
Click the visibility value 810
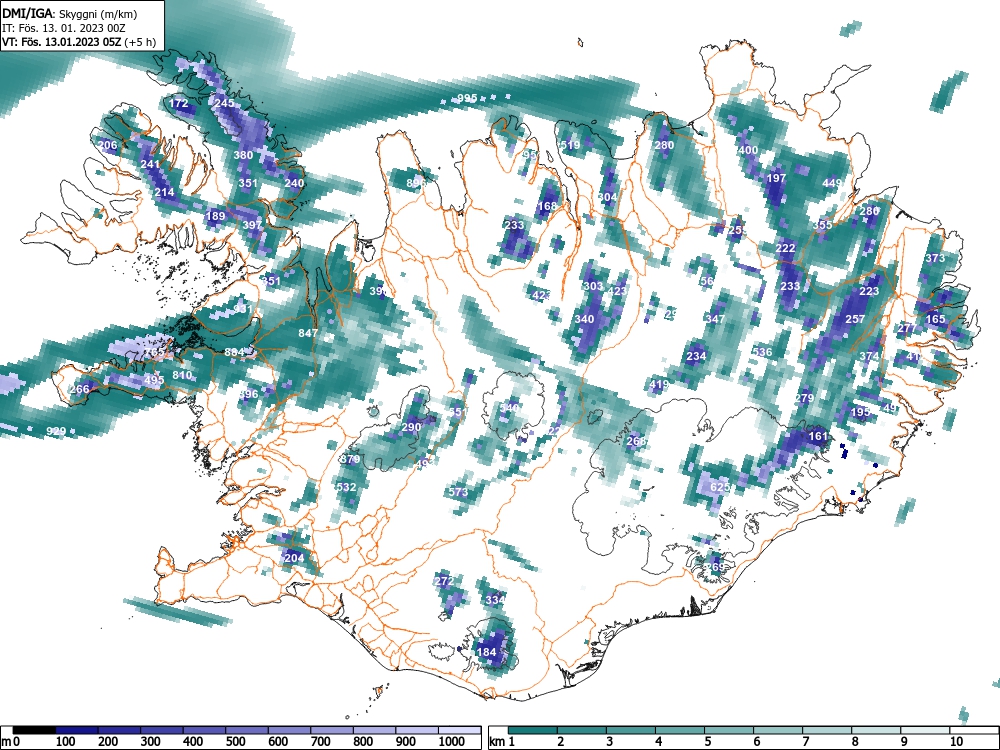182,375
